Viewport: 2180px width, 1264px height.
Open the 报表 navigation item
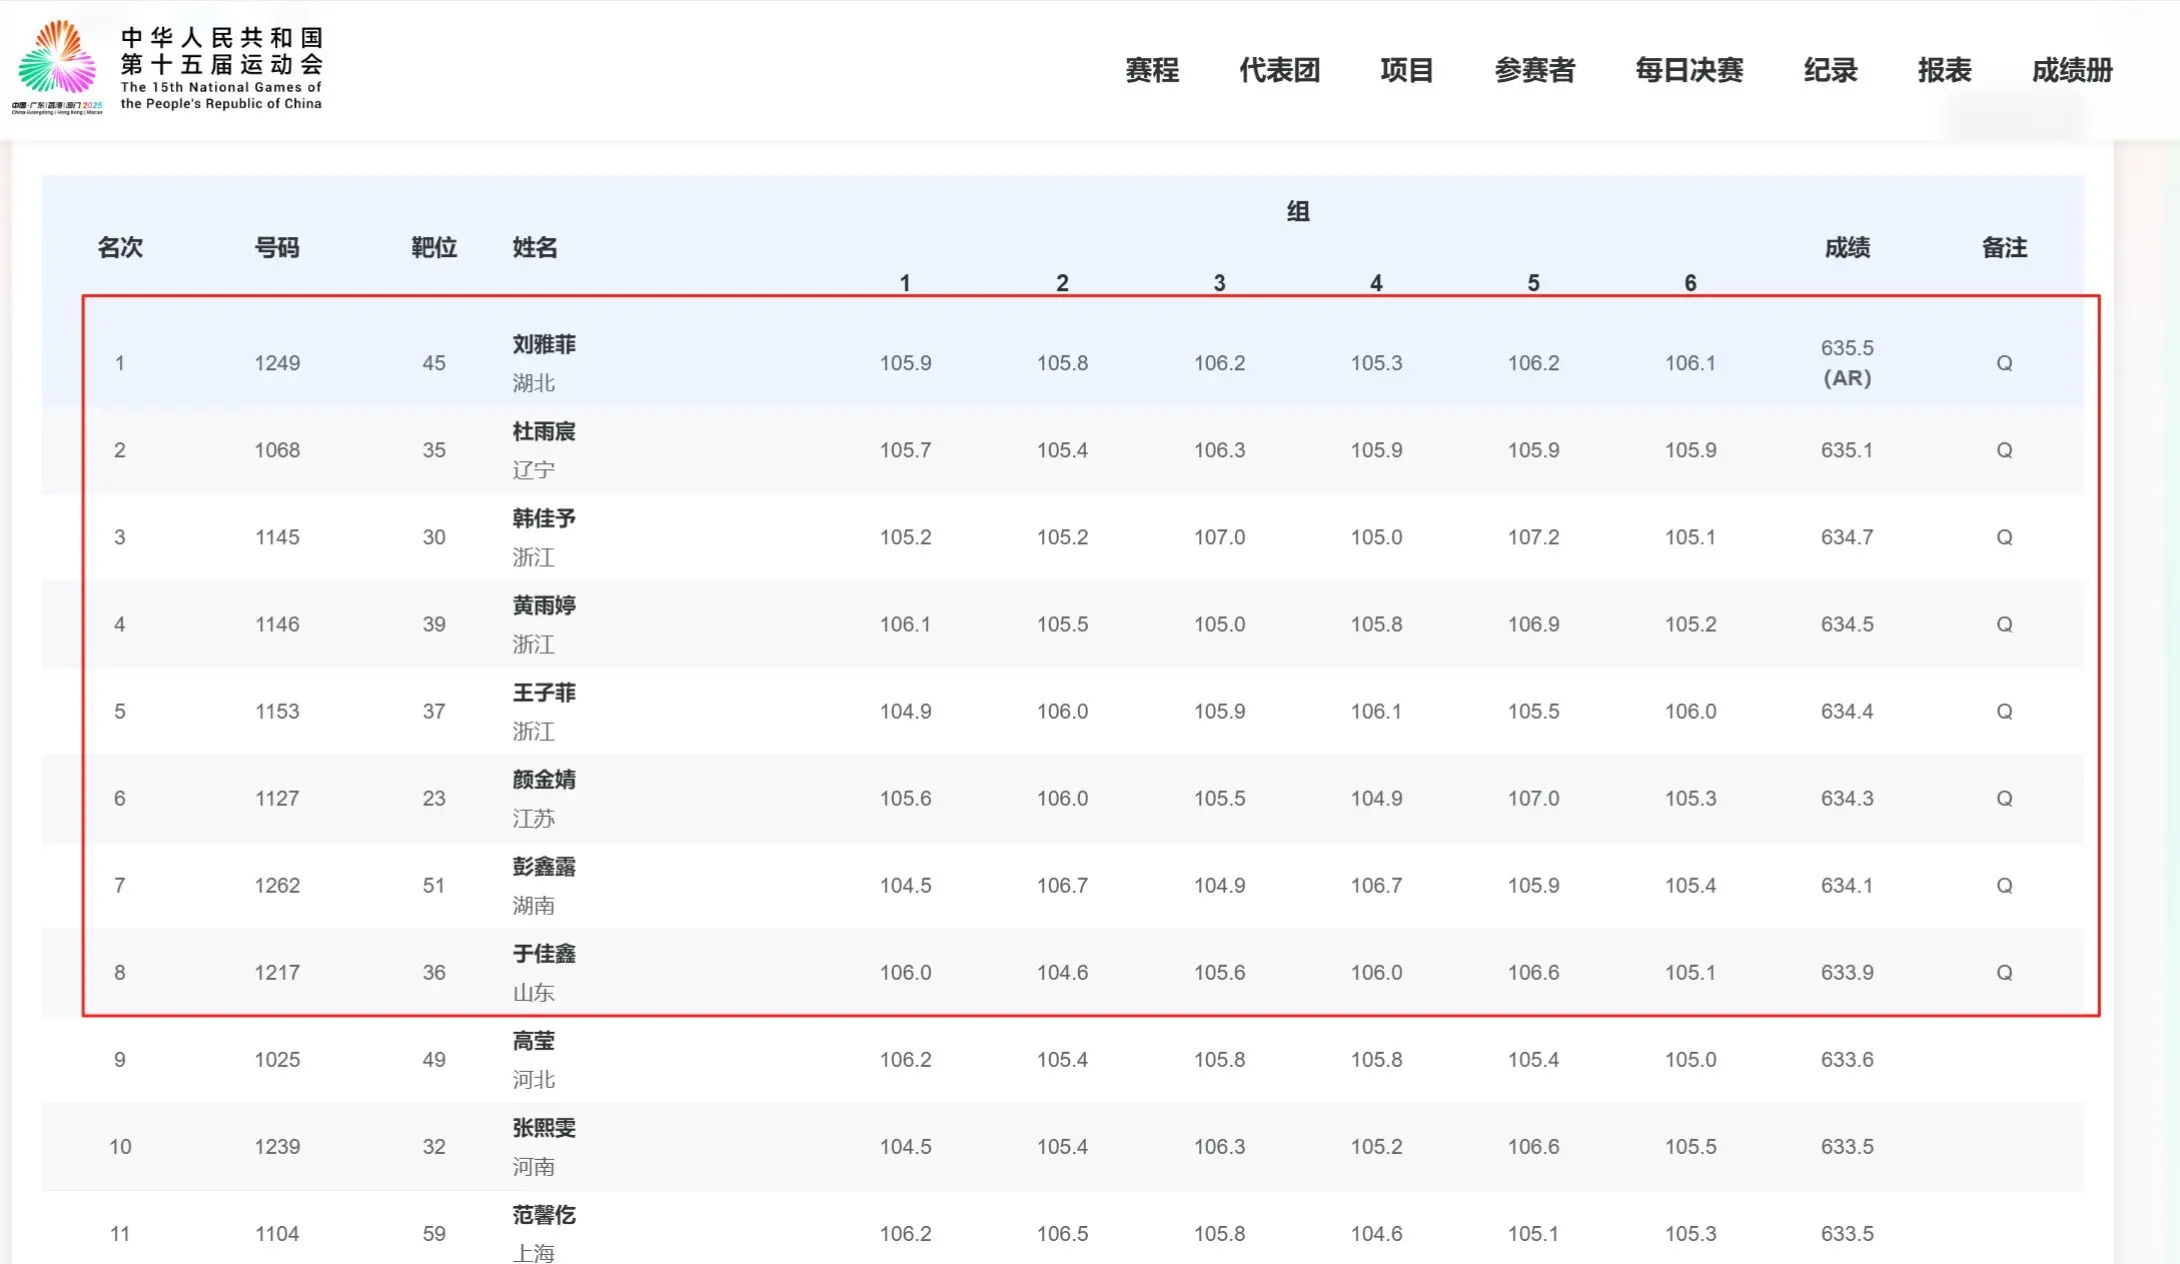click(1944, 70)
